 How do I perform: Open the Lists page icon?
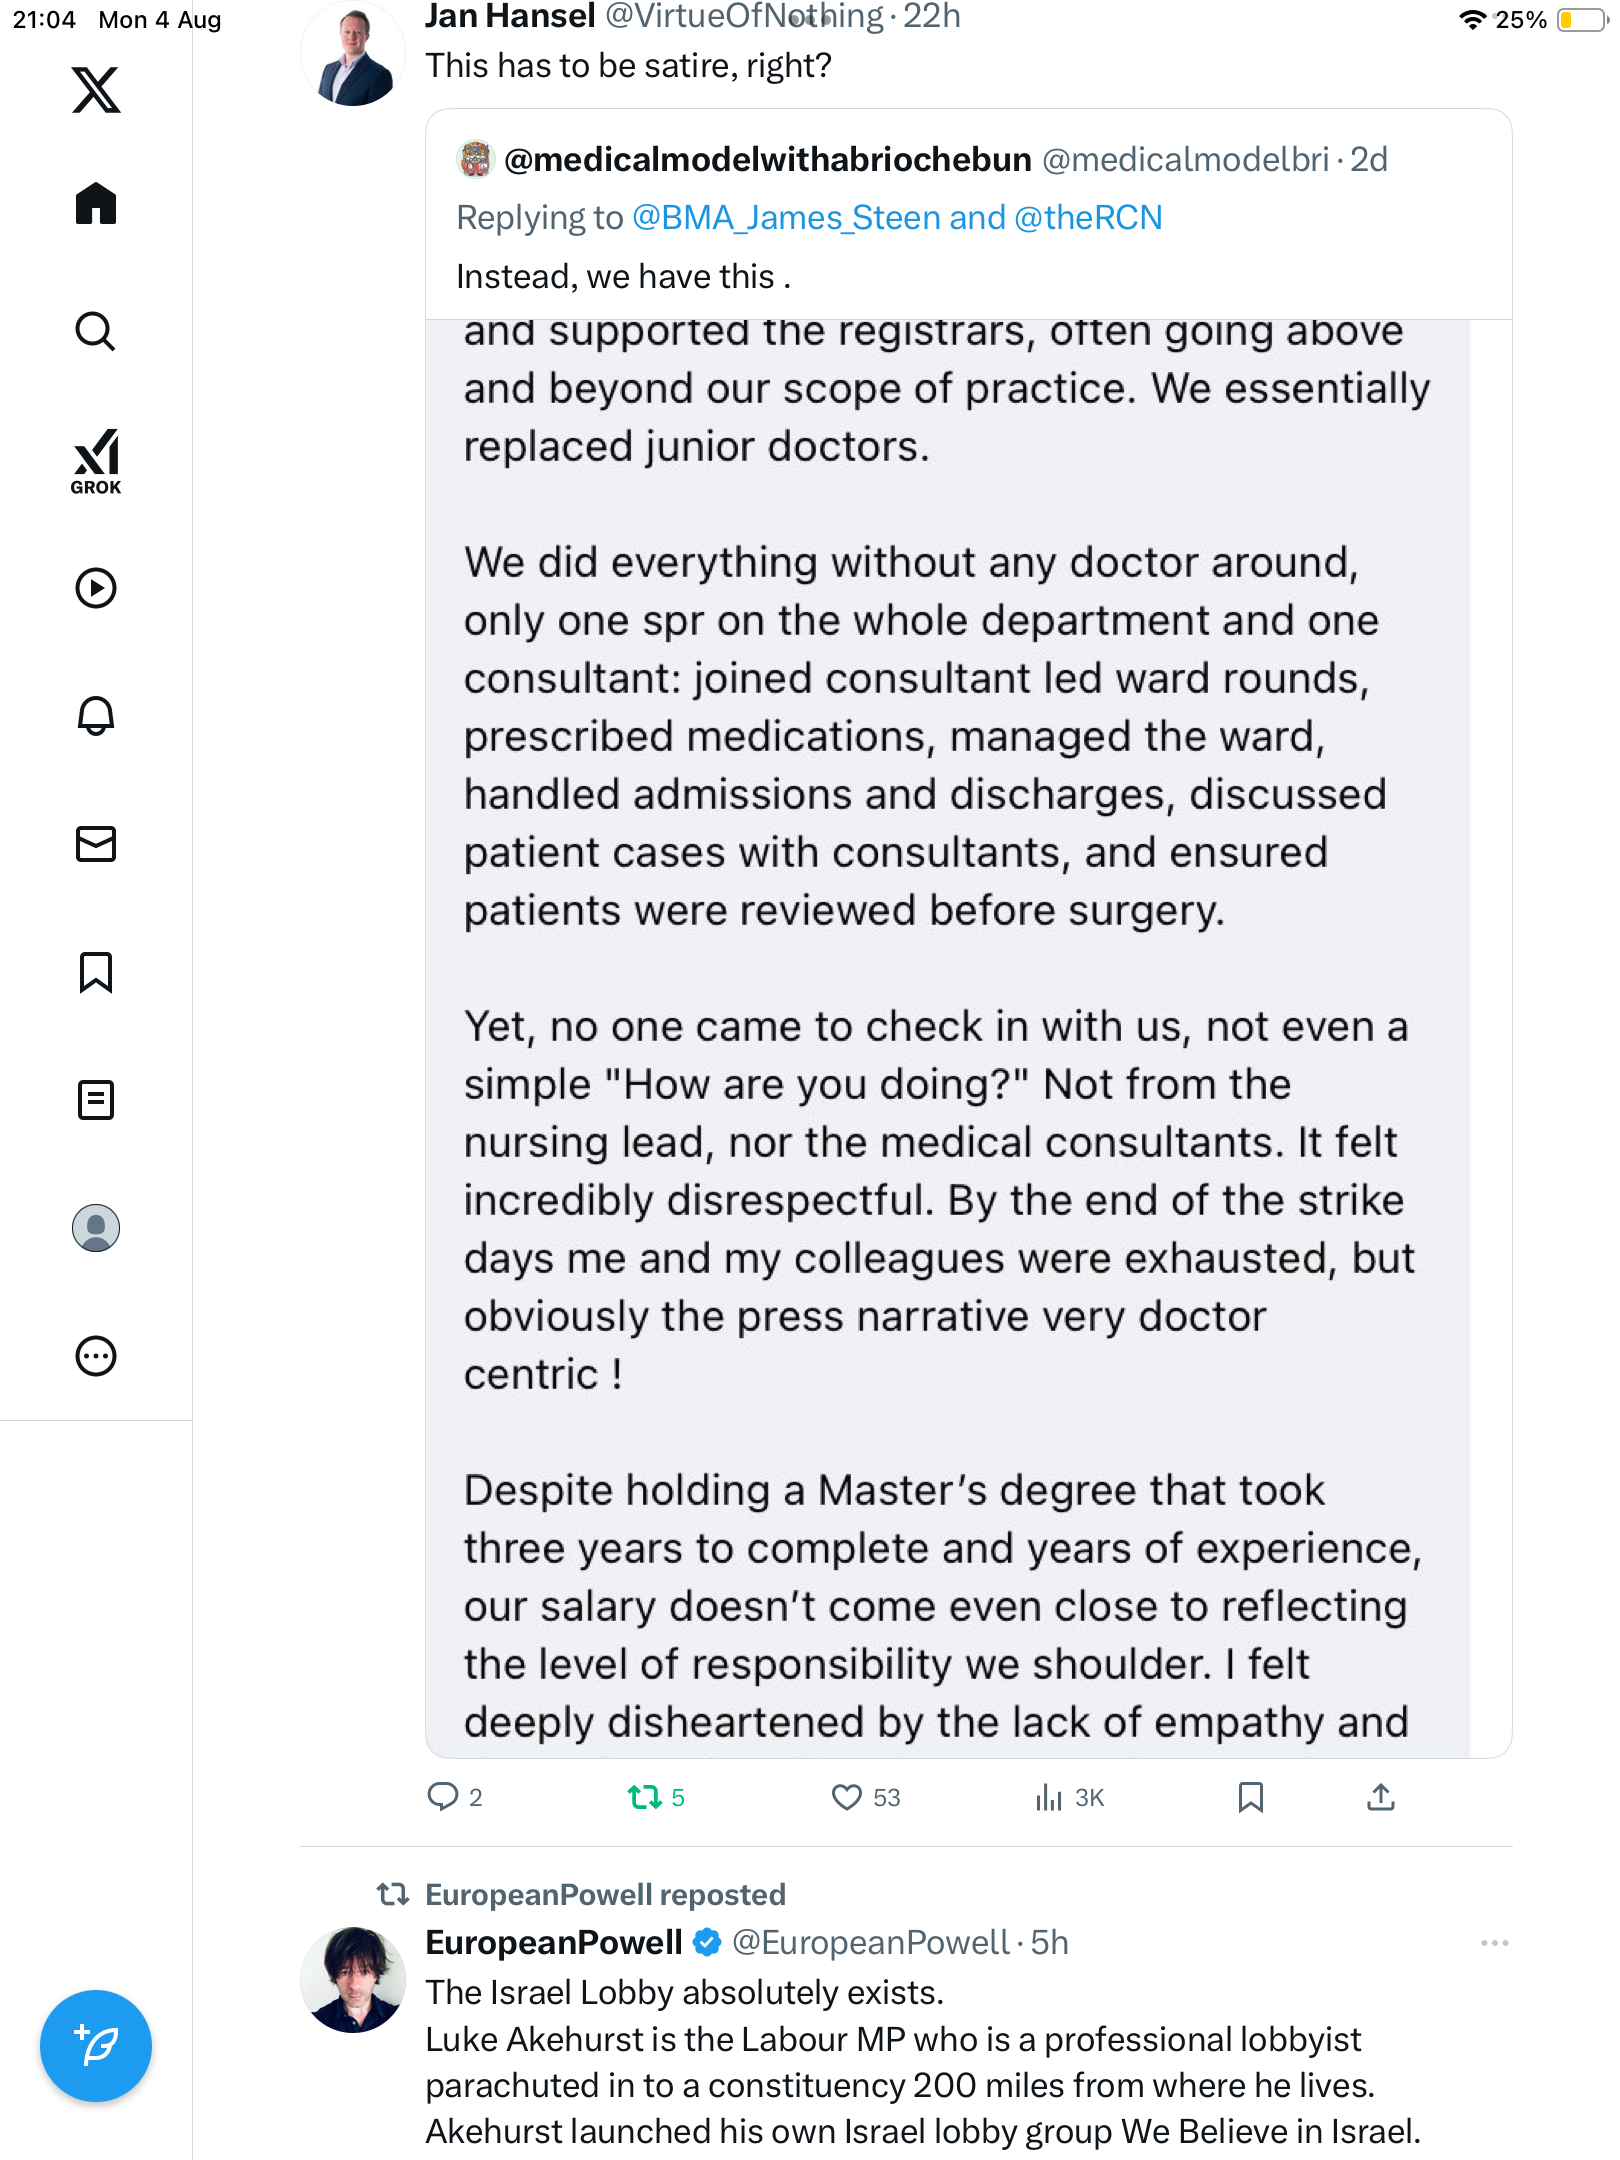96,1100
